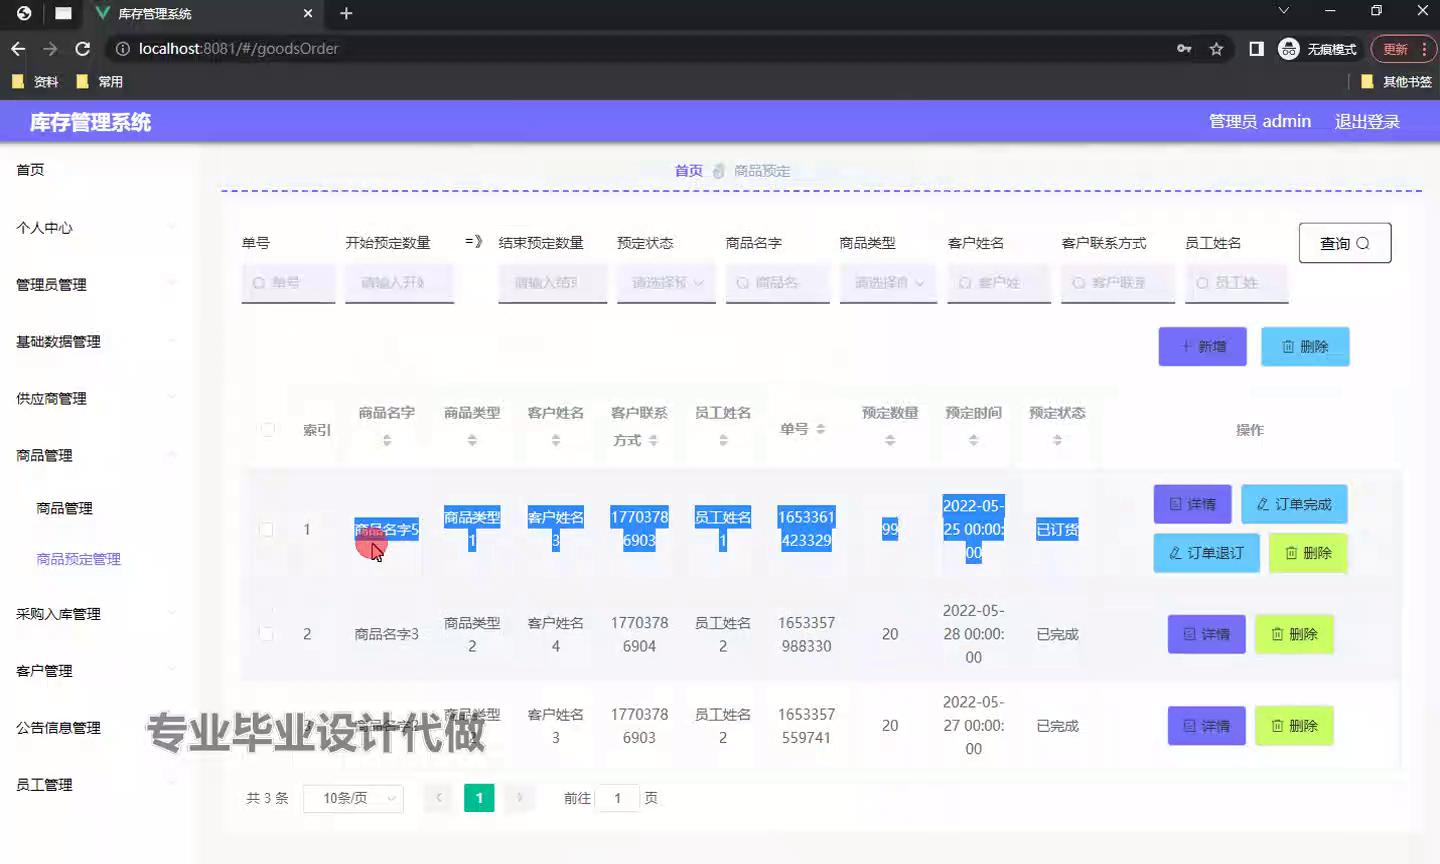The width and height of the screenshot is (1440, 864).
Task: Open the 预定状态 filter dropdown
Action: (666, 283)
